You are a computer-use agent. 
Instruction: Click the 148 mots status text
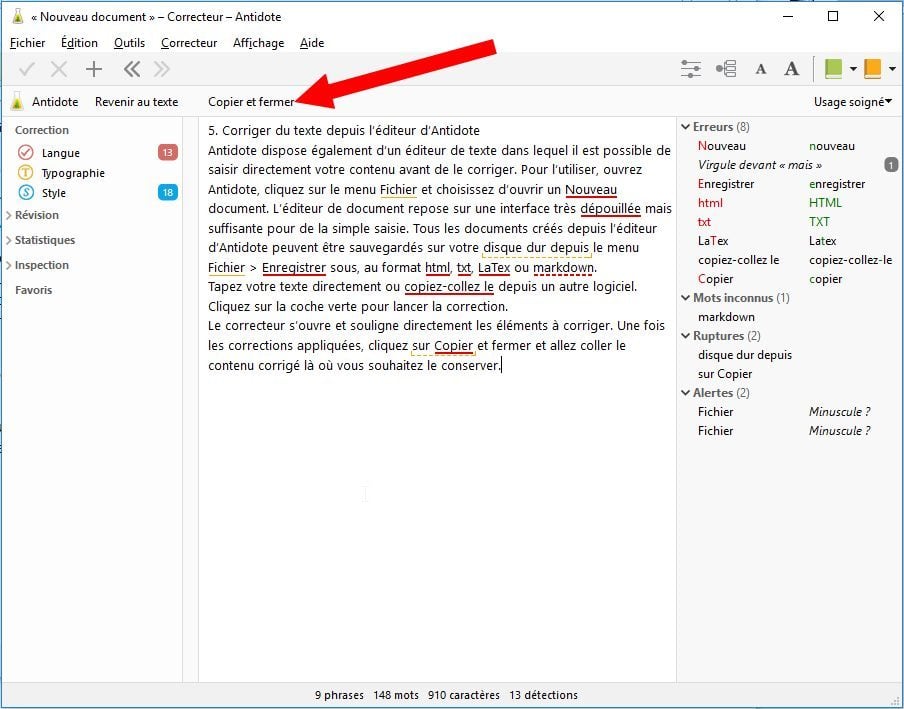(396, 695)
